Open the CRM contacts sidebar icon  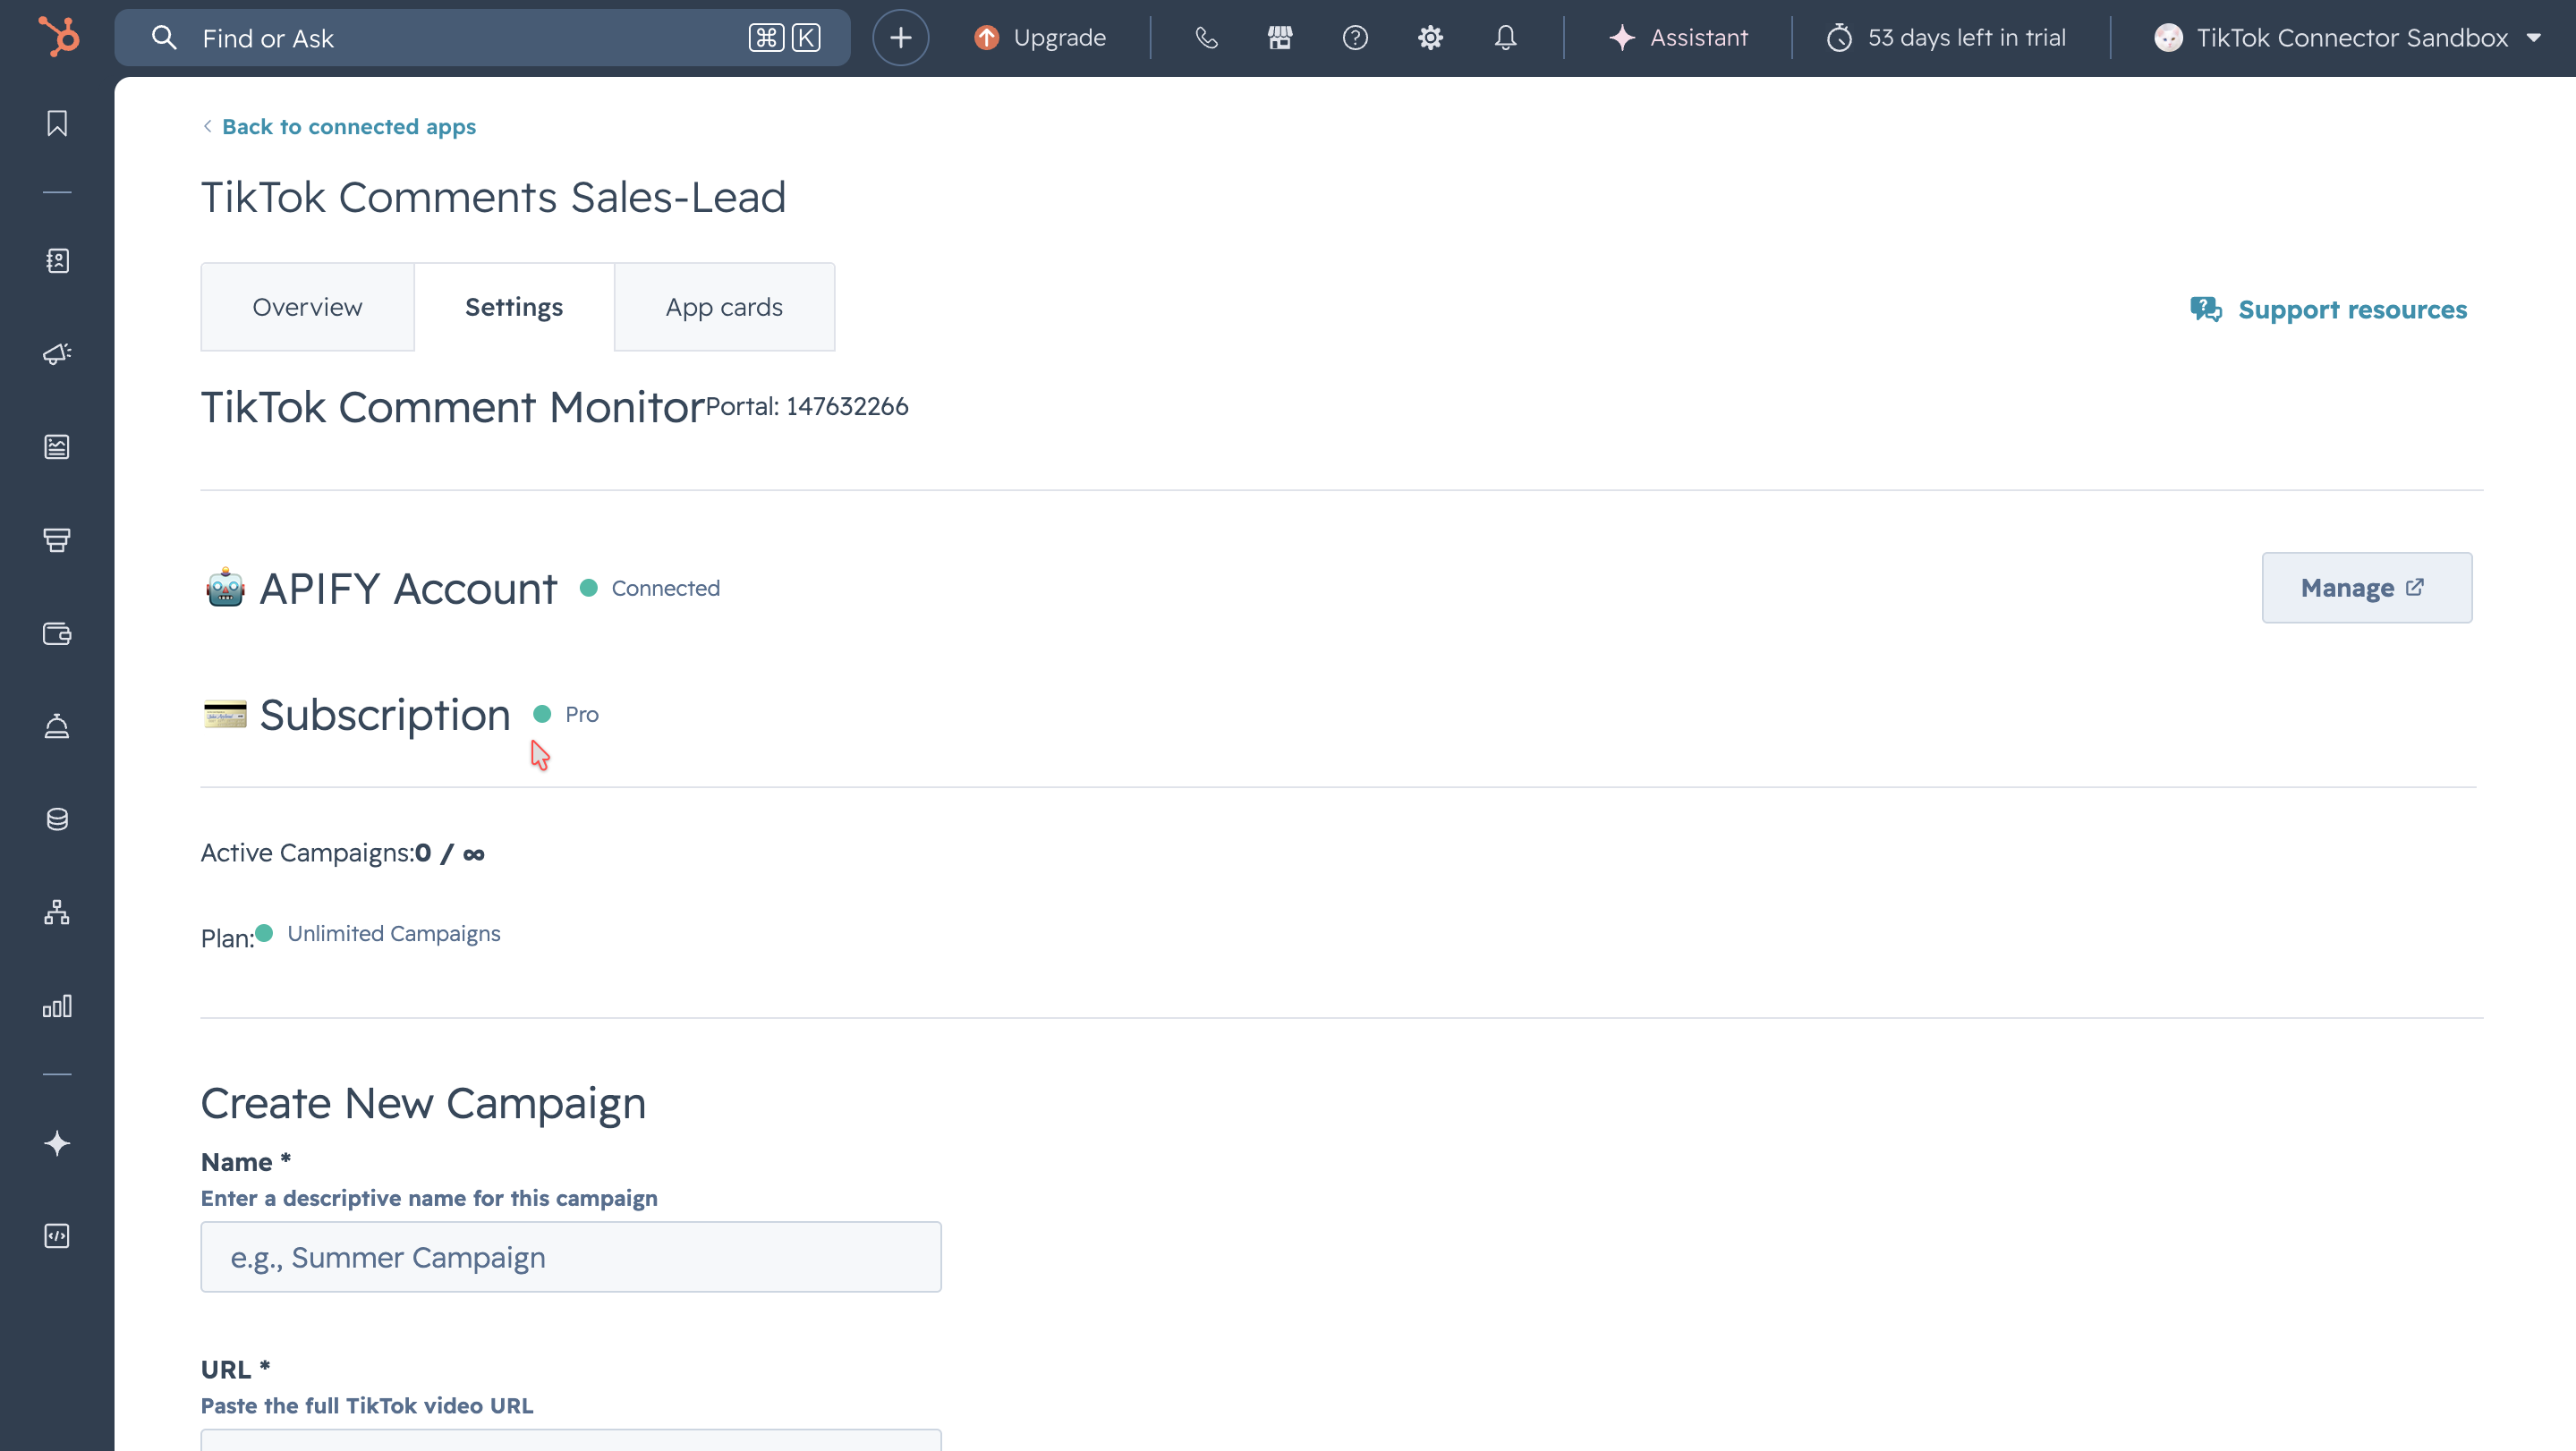pyautogui.click(x=57, y=261)
